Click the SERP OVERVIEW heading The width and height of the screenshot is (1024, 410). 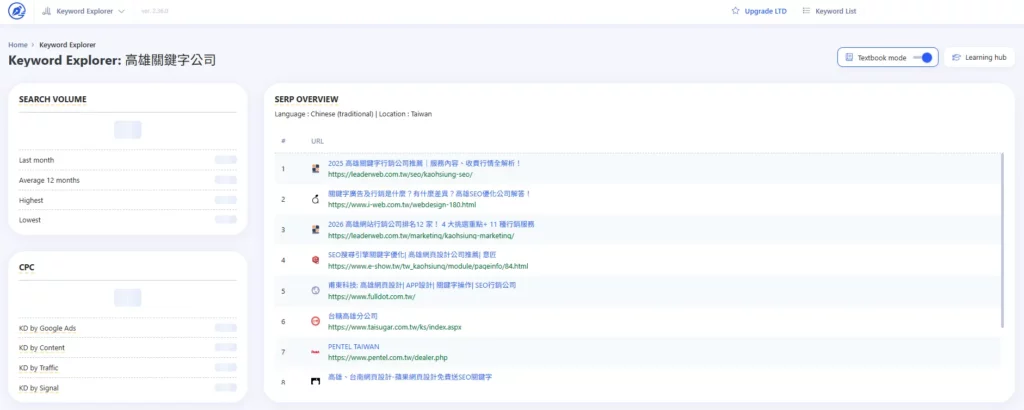(x=307, y=99)
